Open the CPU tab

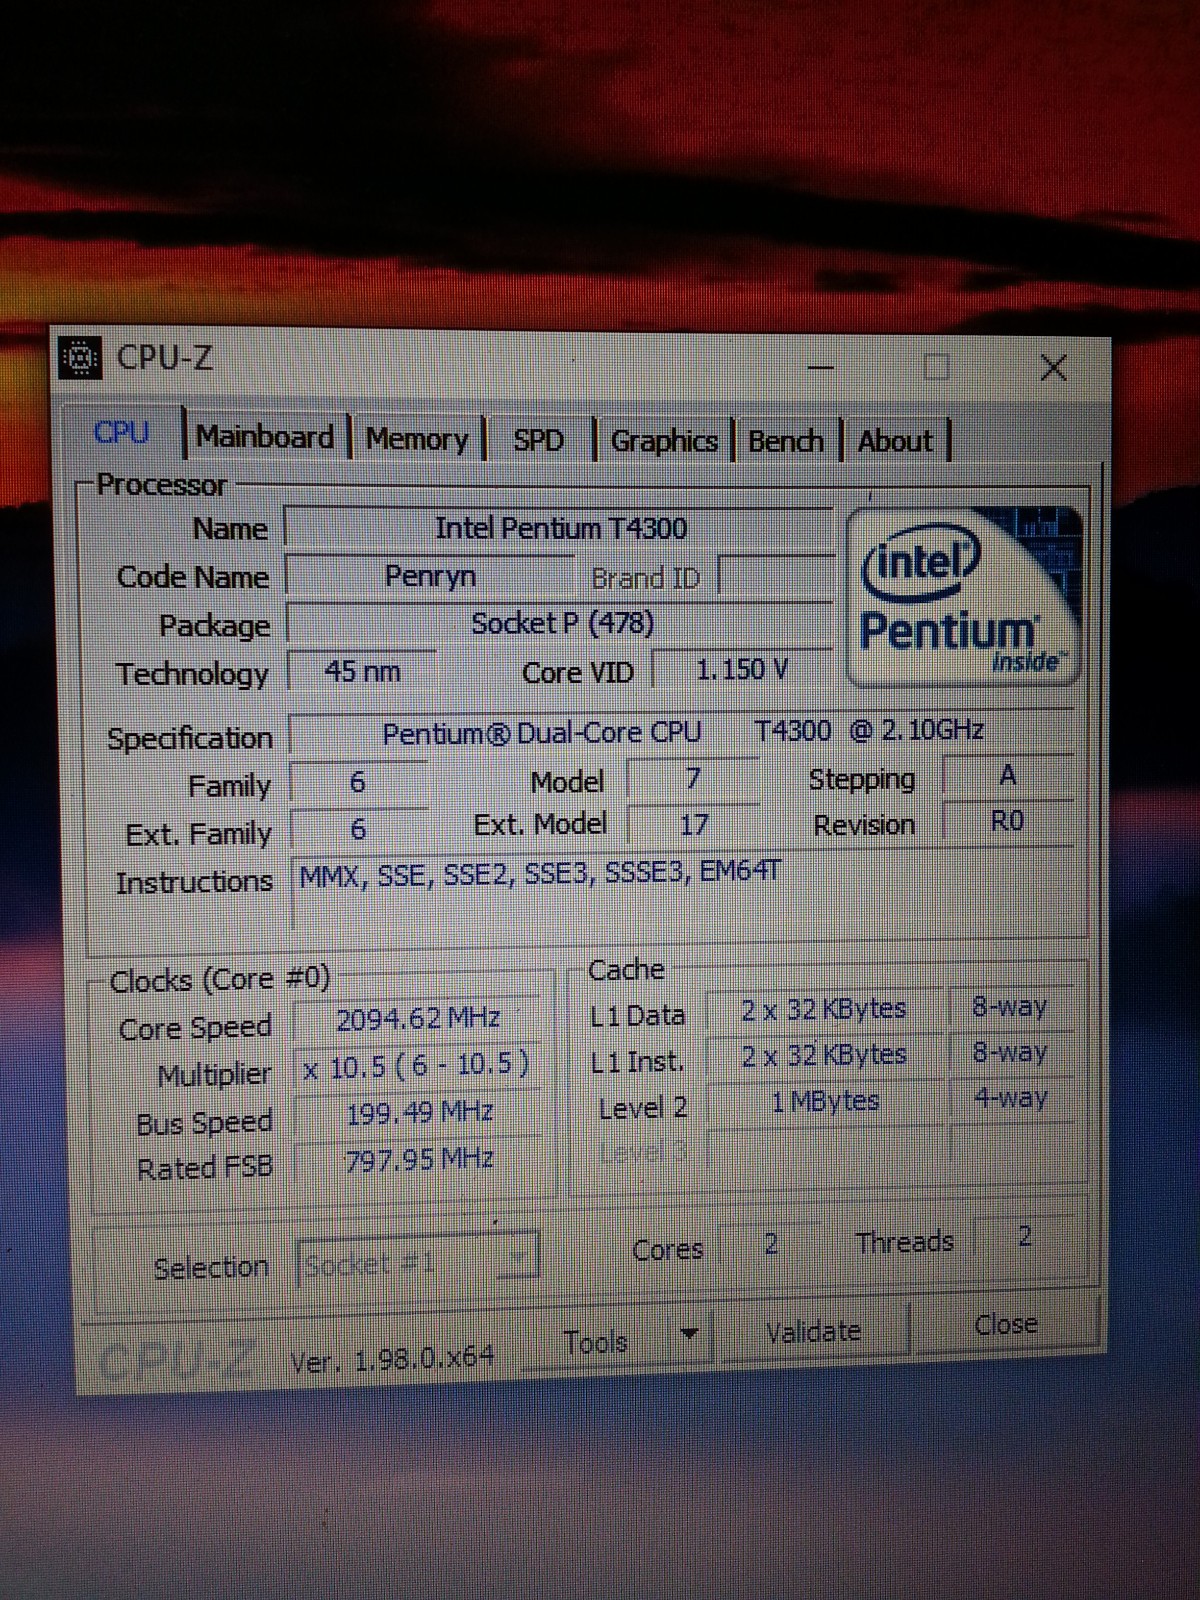[x=121, y=433]
